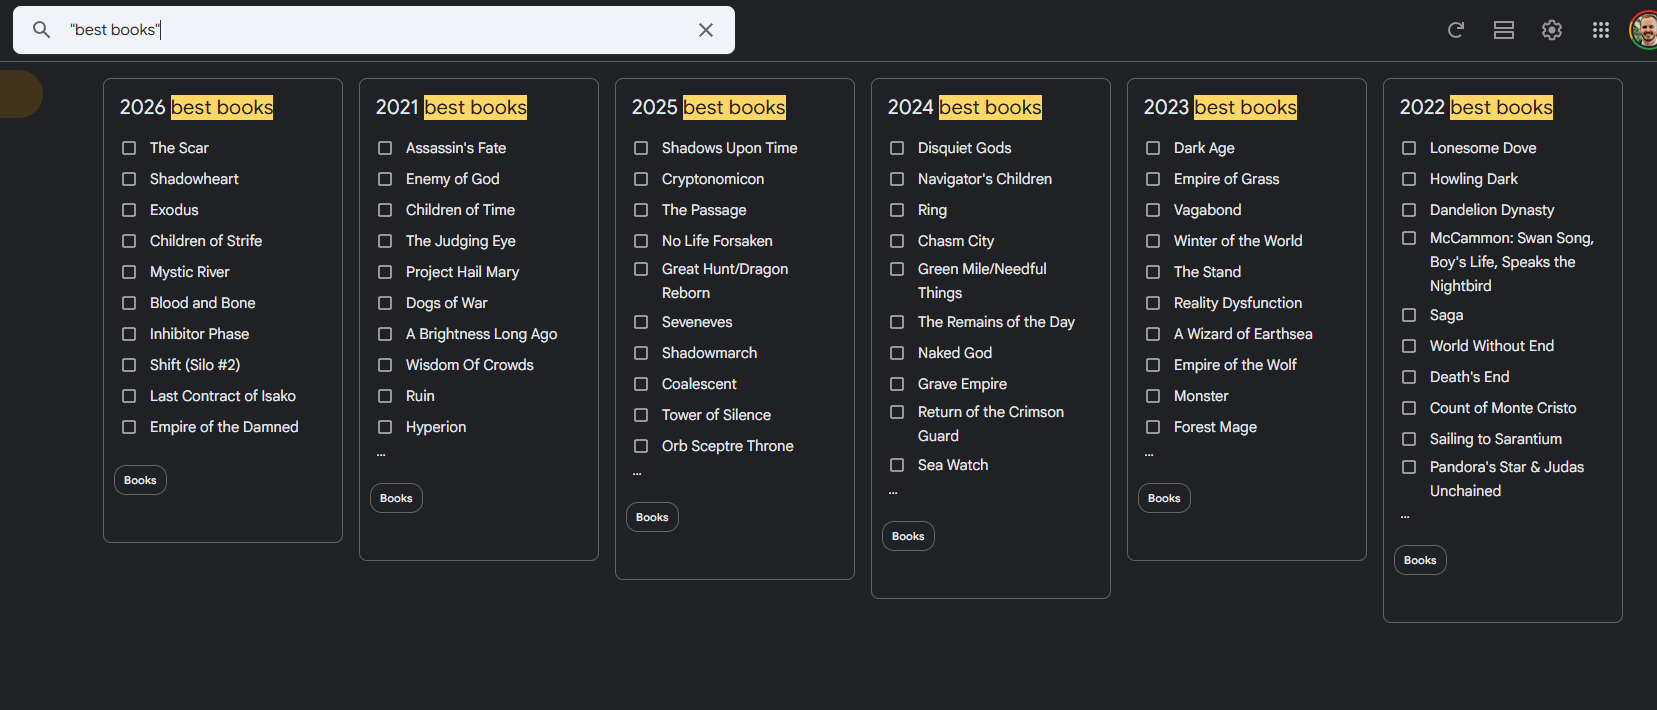1657x710 pixels.
Task: Open the 2026 best books note title
Action: pos(196,107)
